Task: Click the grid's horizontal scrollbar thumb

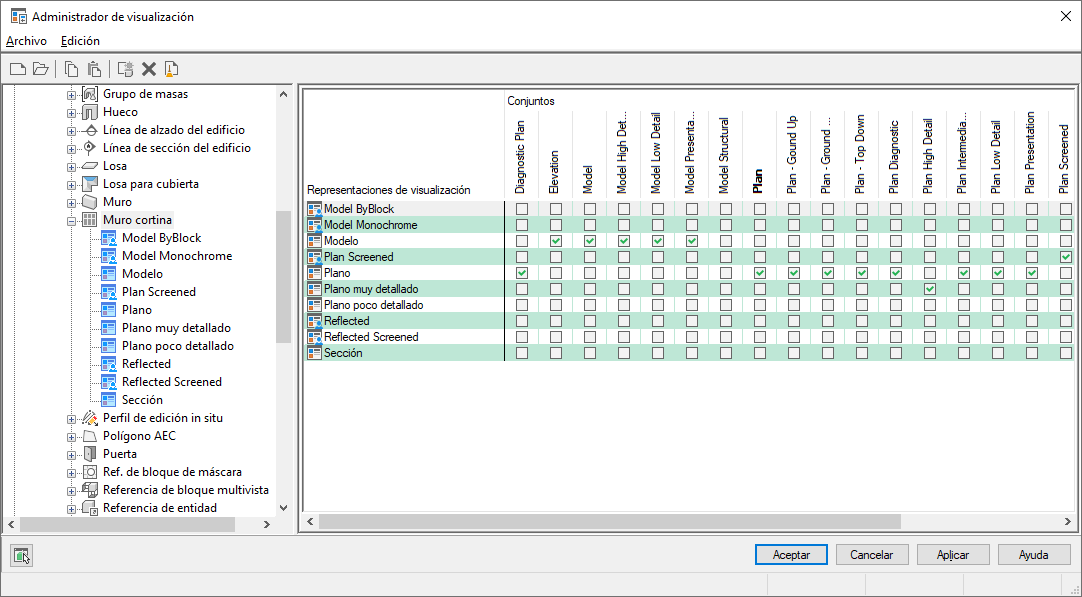Action: click(x=610, y=521)
